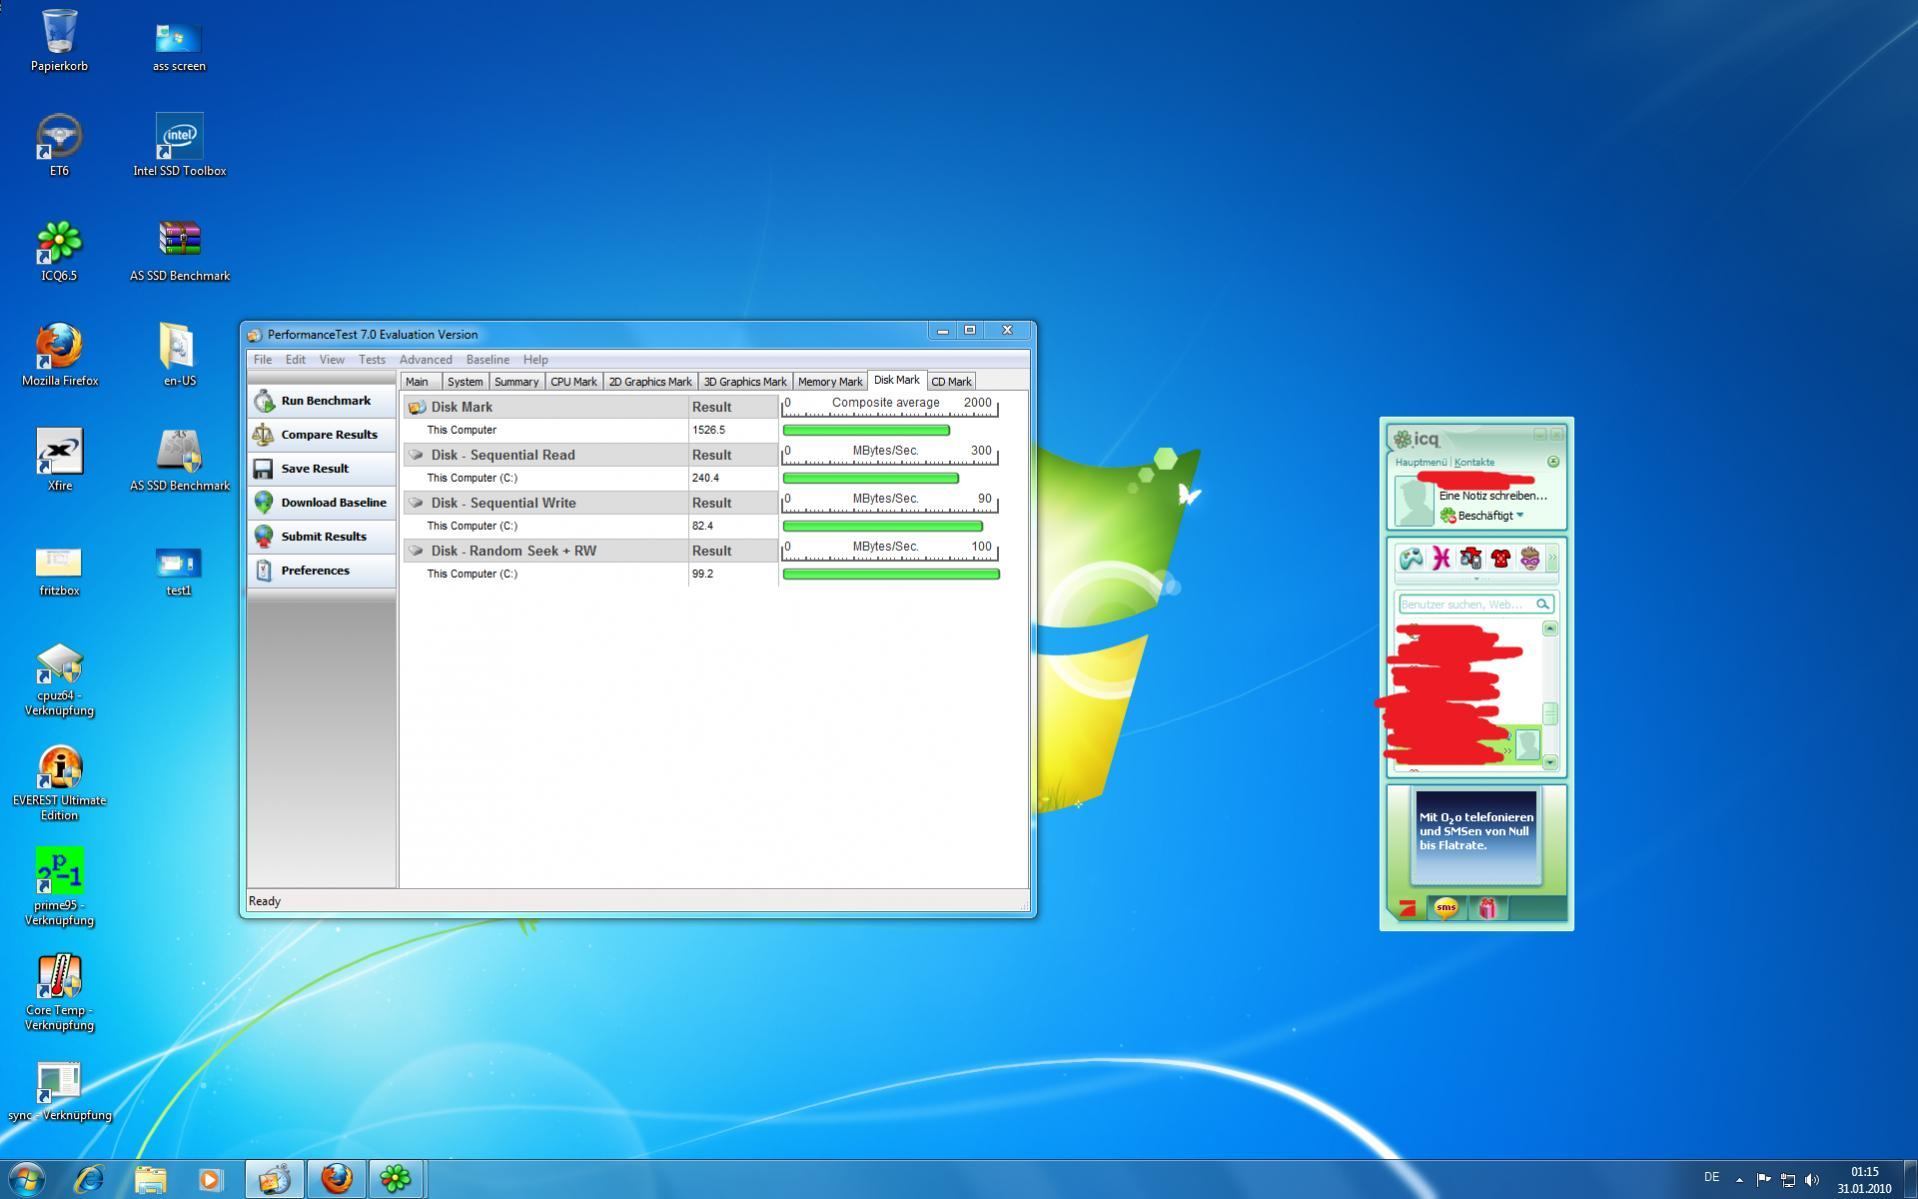Click Hauptmenü link in ICQ

click(1421, 463)
